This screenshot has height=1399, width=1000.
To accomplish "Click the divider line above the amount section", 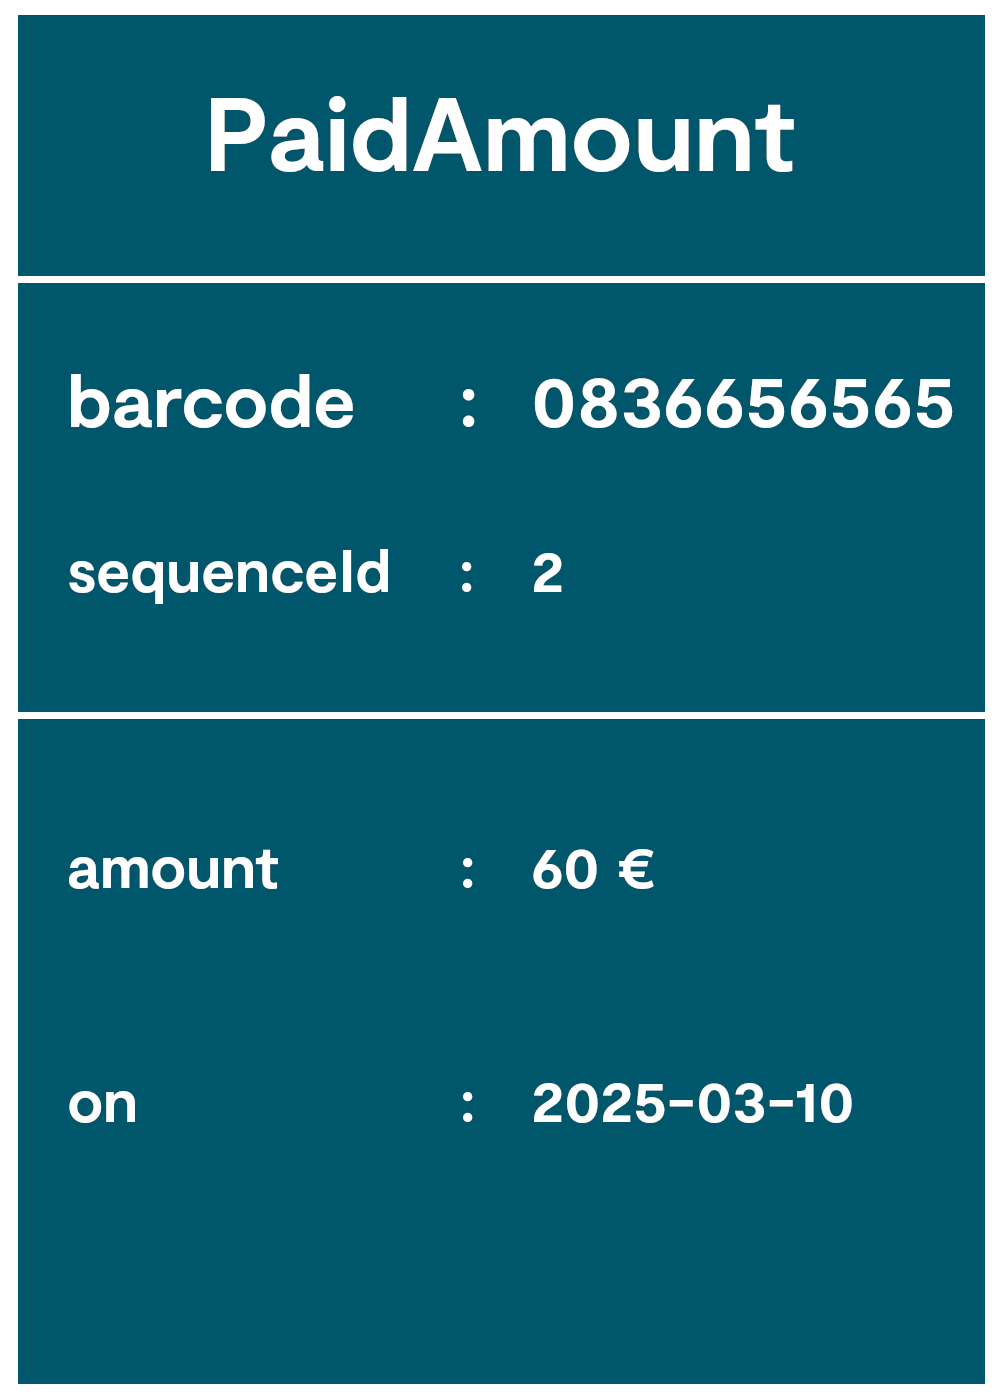I will coord(500,715).
